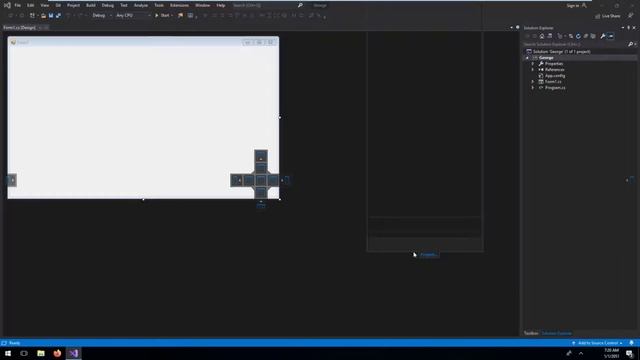
Task: Toggle Show All Files in Solution Explorer
Action: point(593,36)
